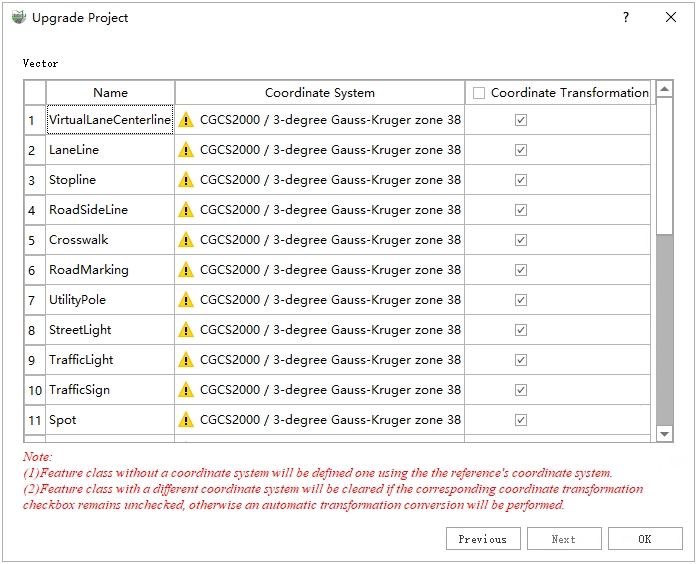
Task: Select the RoadMarking name cell
Action: pos(110,270)
